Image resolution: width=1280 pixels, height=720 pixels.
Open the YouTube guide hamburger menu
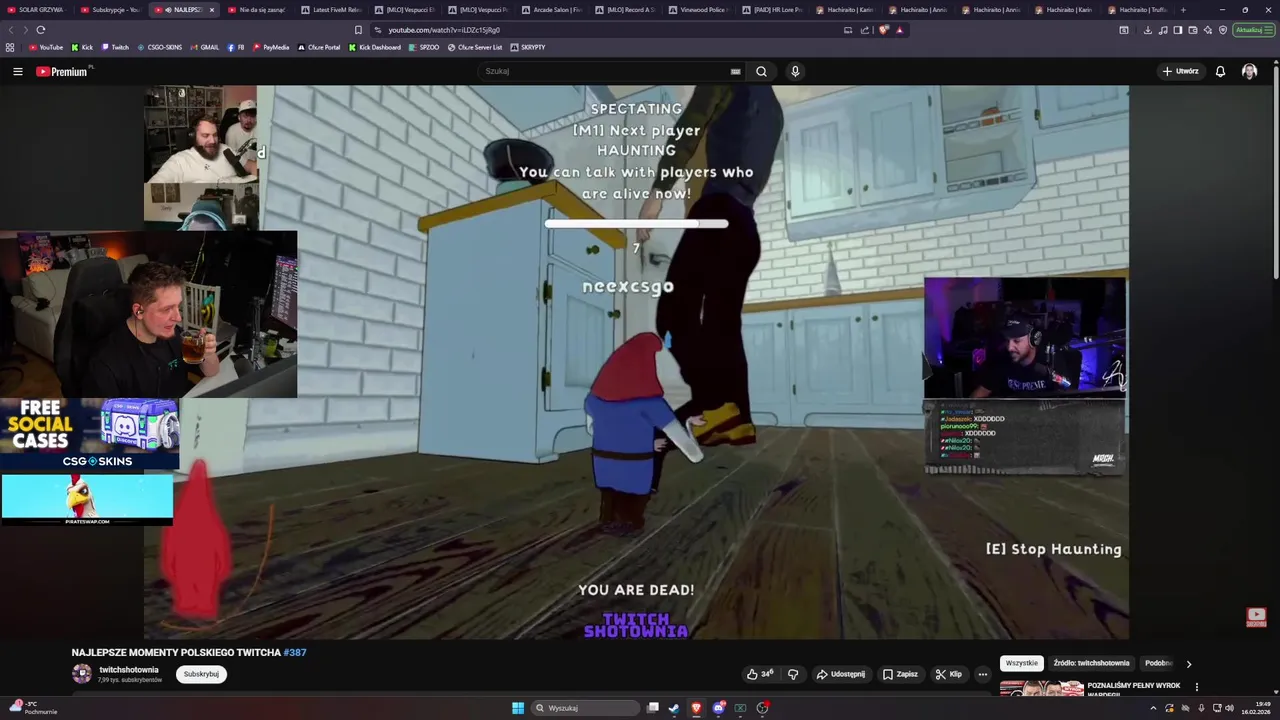tap(17, 71)
